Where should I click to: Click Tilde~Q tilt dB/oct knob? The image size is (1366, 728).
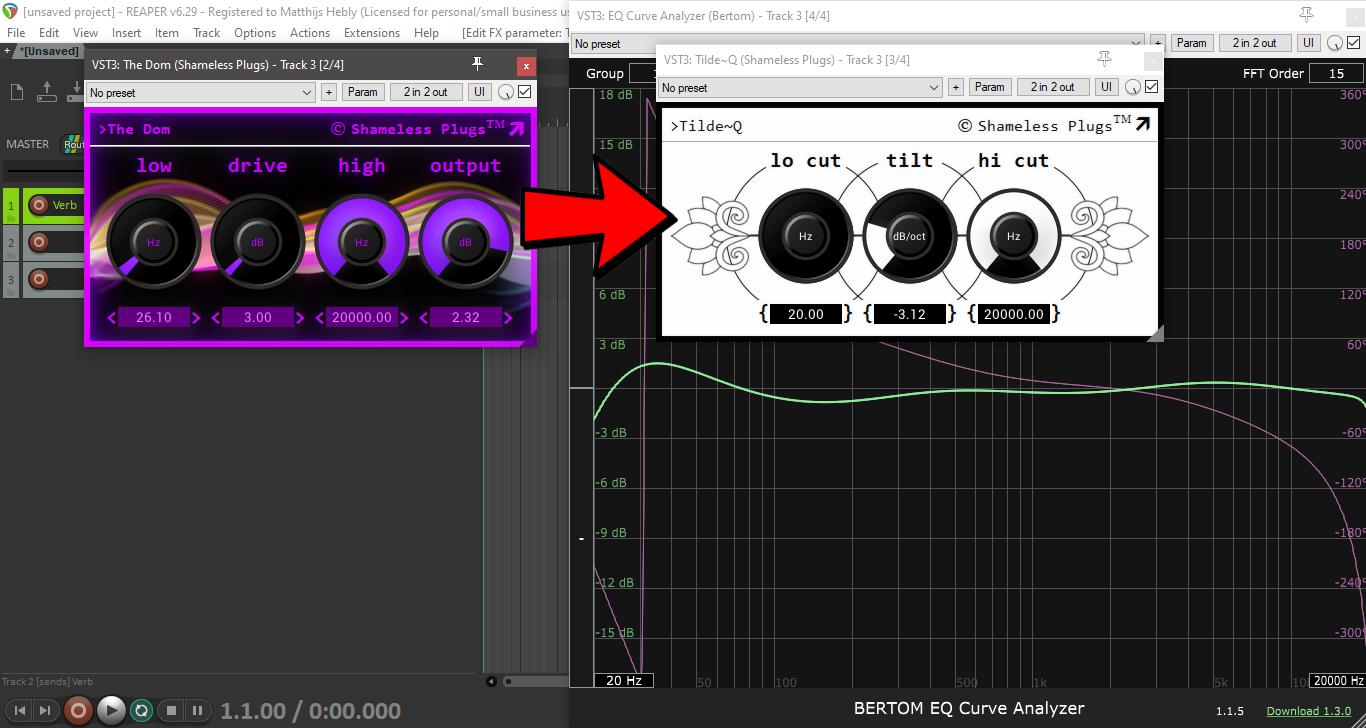tap(909, 236)
